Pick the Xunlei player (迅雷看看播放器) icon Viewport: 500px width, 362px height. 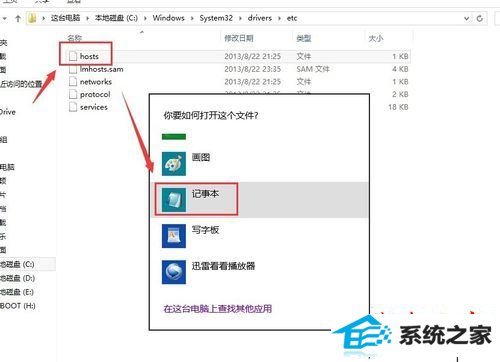pyautogui.click(x=174, y=272)
